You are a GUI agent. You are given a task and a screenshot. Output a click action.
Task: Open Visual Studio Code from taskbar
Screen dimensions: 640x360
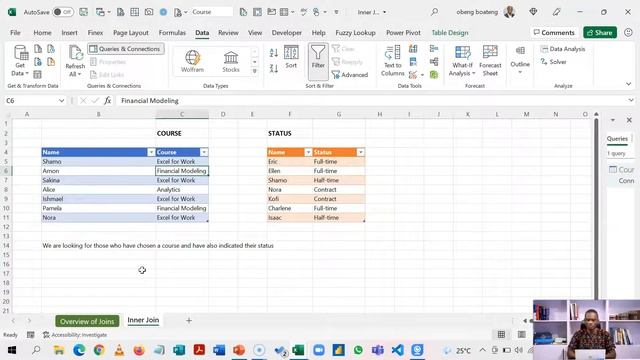(398, 350)
